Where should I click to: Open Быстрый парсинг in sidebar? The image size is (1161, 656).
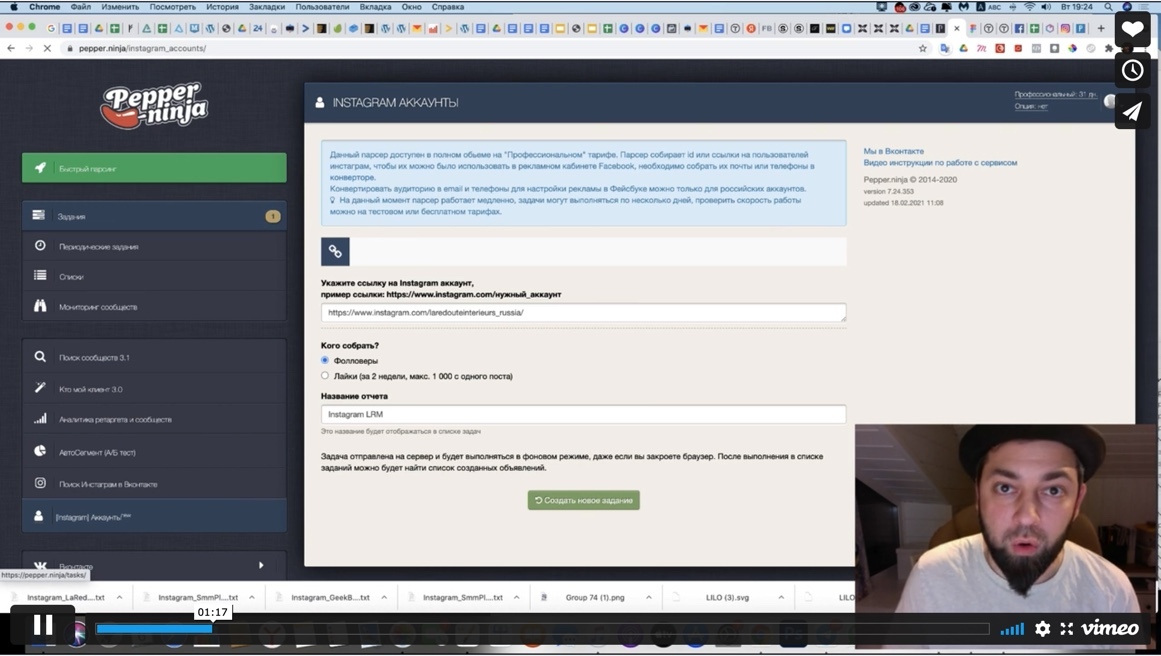[154, 168]
